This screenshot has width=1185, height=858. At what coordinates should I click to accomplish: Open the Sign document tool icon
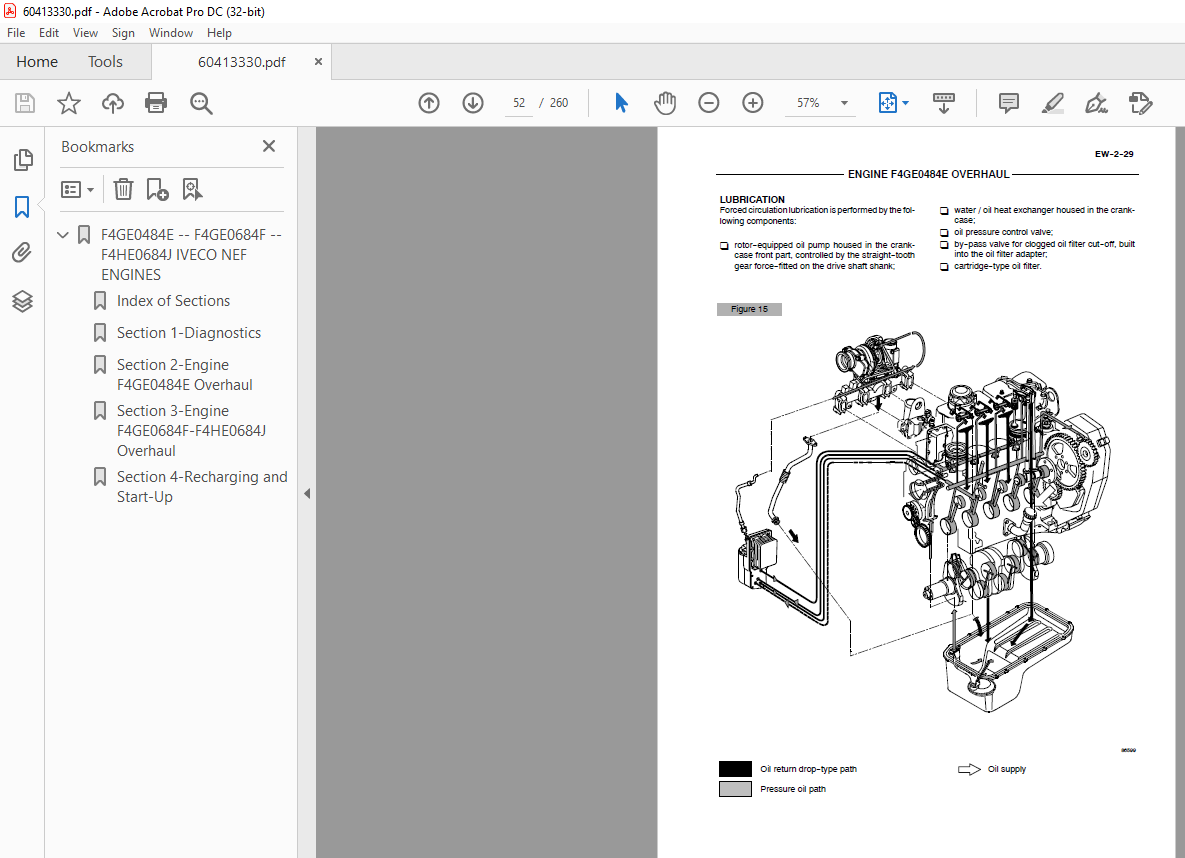[1096, 103]
